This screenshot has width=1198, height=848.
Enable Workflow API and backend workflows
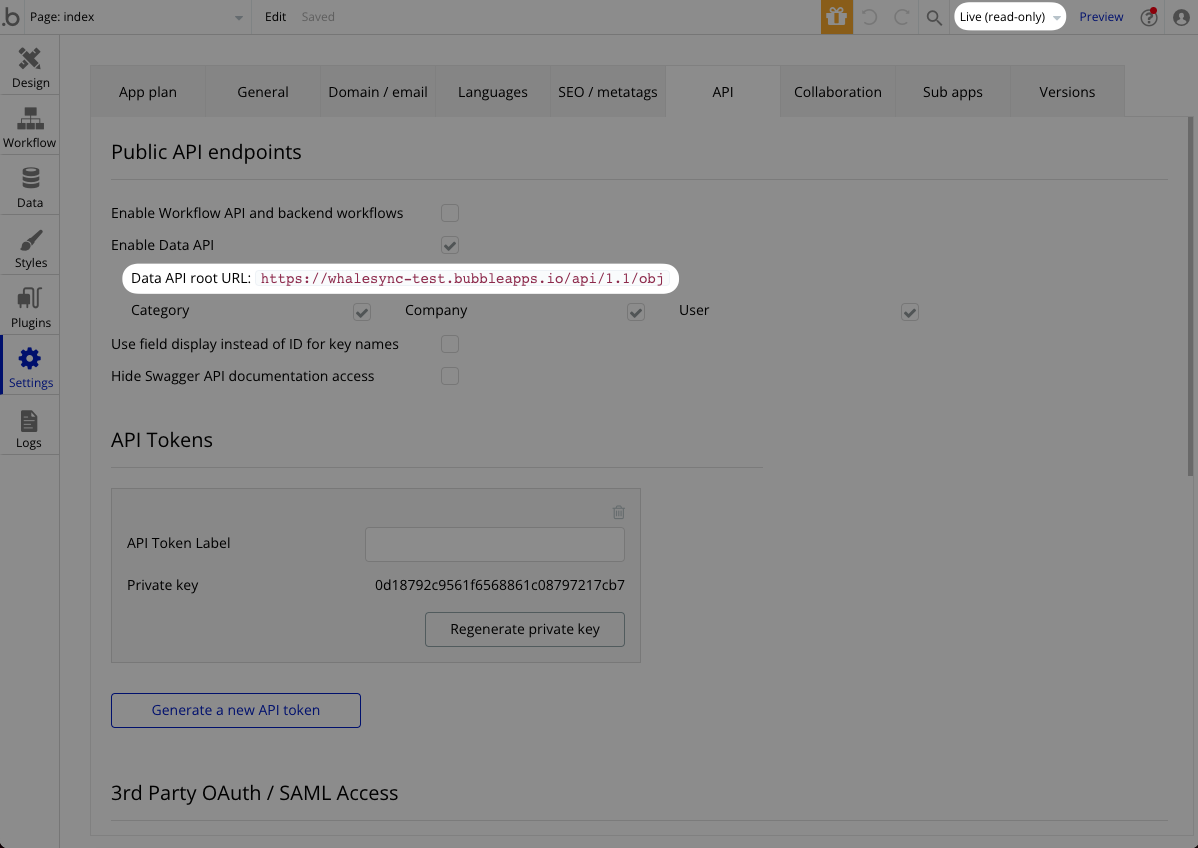pyautogui.click(x=450, y=213)
